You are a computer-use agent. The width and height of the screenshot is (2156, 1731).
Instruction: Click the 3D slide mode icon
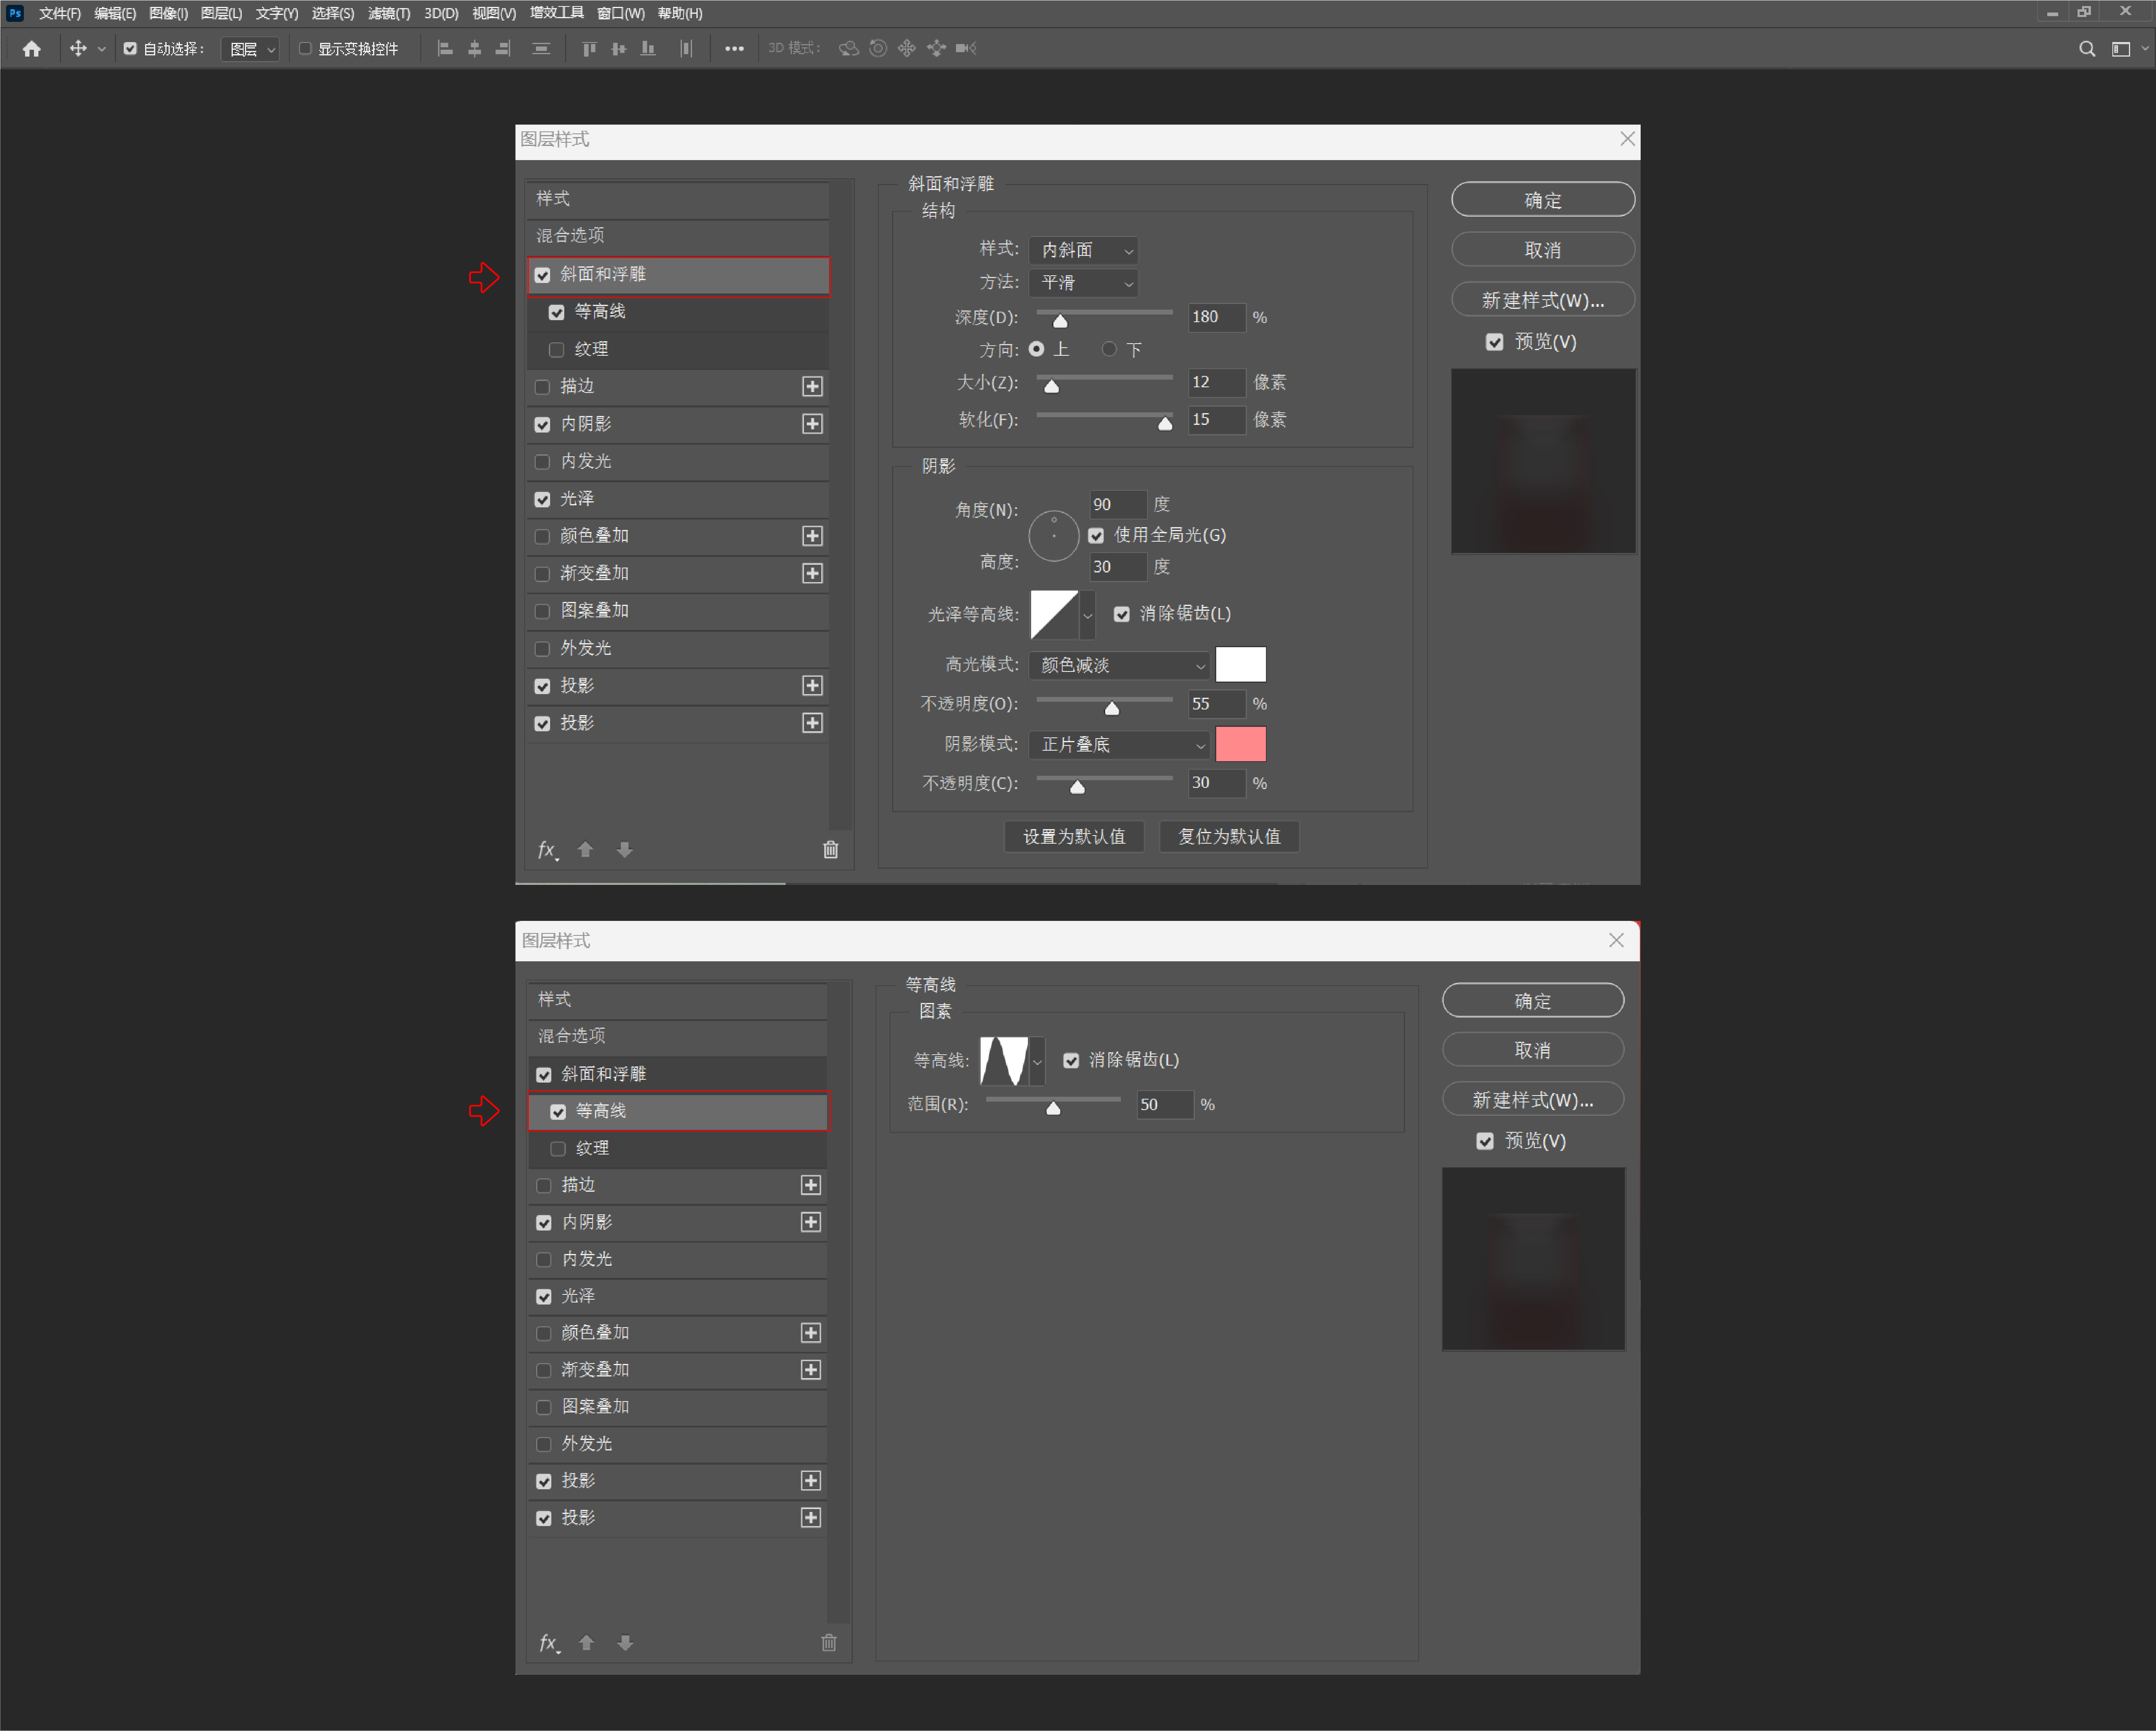point(936,48)
